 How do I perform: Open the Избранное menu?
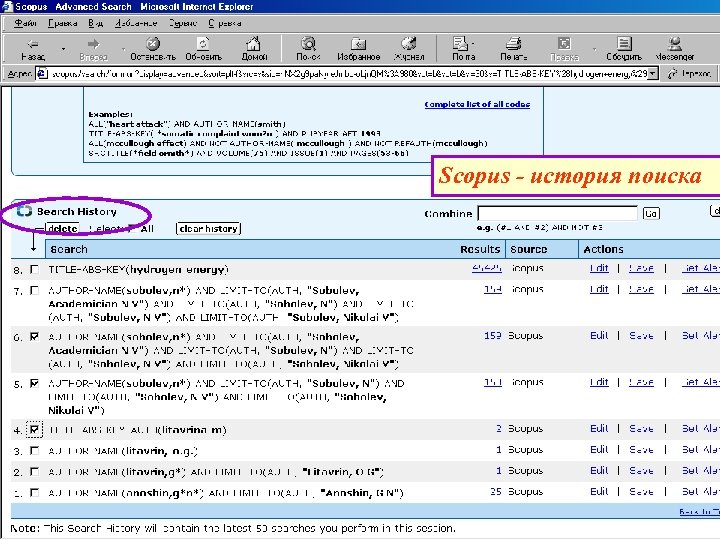click(x=136, y=23)
